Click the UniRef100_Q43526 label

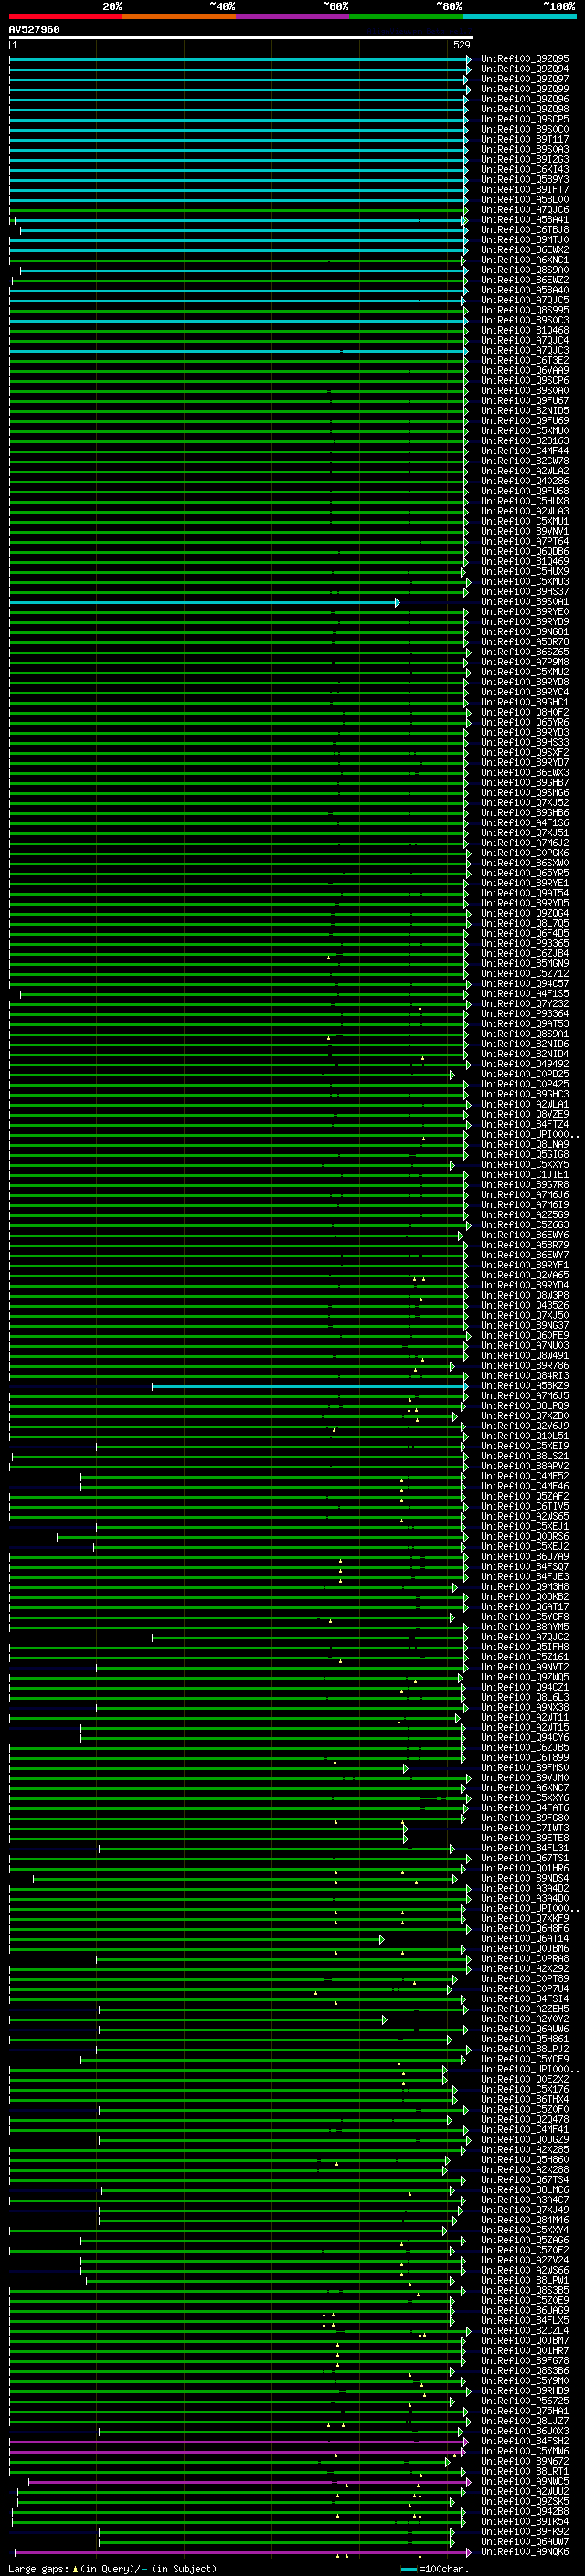[525, 1305]
